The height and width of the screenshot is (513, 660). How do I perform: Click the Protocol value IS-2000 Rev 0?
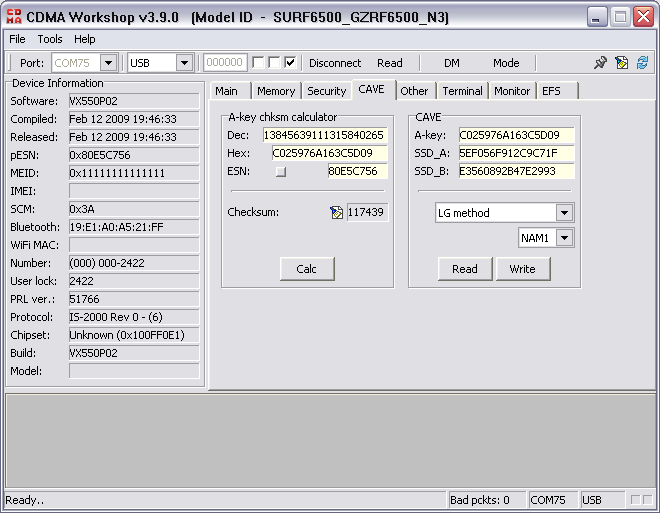click(x=134, y=317)
